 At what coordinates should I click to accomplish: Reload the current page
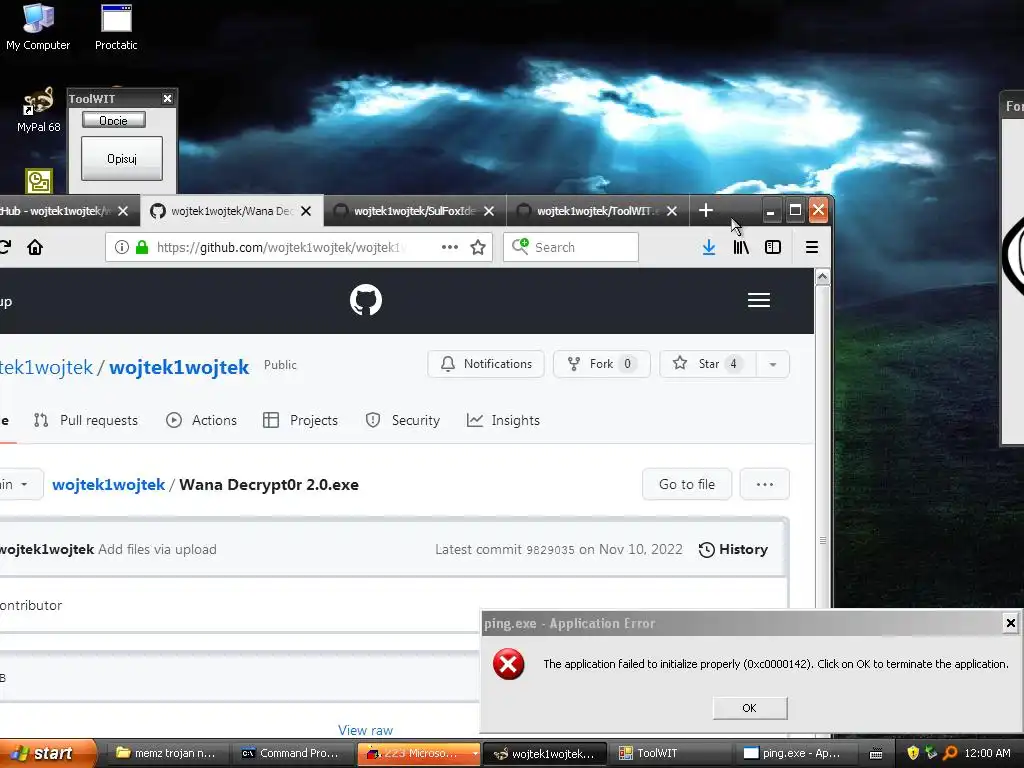(x=5, y=248)
